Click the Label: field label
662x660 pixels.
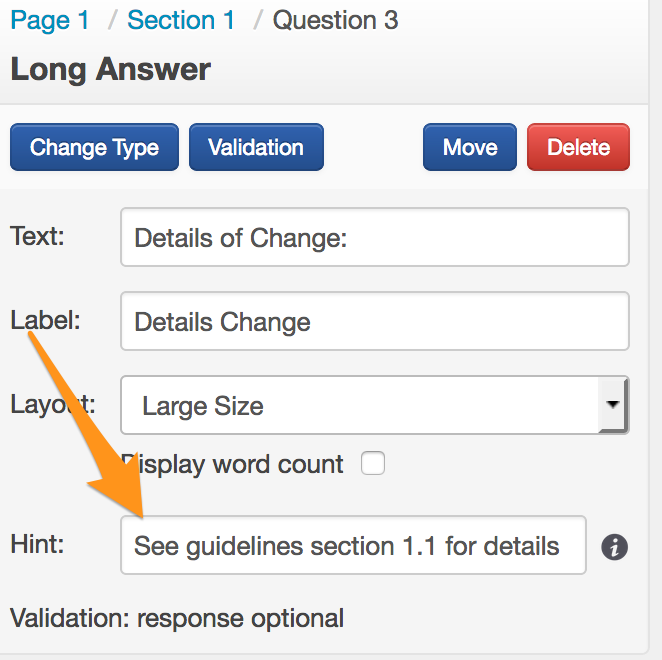(45, 320)
